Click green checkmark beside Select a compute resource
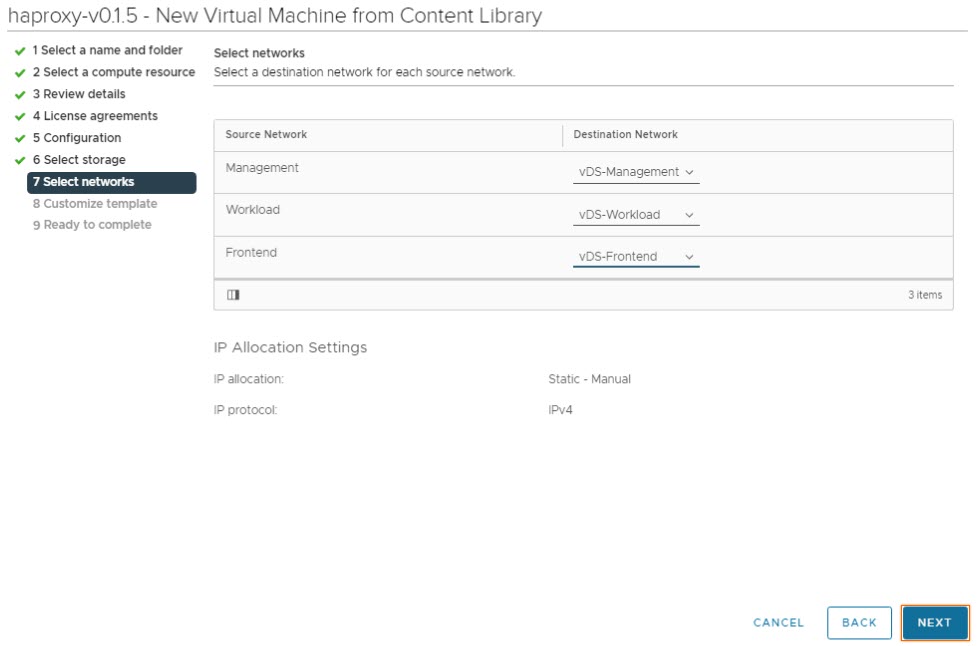The height and width of the screenshot is (646, 979). 20,73
